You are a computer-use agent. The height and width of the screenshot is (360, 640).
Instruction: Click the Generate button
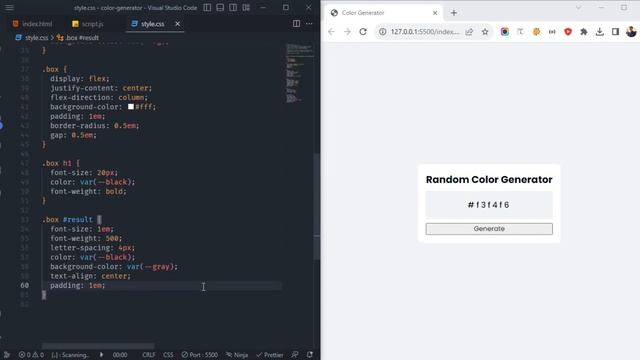coord(489,229)
